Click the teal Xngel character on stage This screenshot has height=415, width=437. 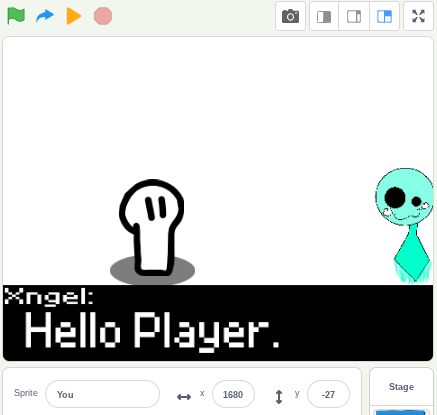(405, 225)
